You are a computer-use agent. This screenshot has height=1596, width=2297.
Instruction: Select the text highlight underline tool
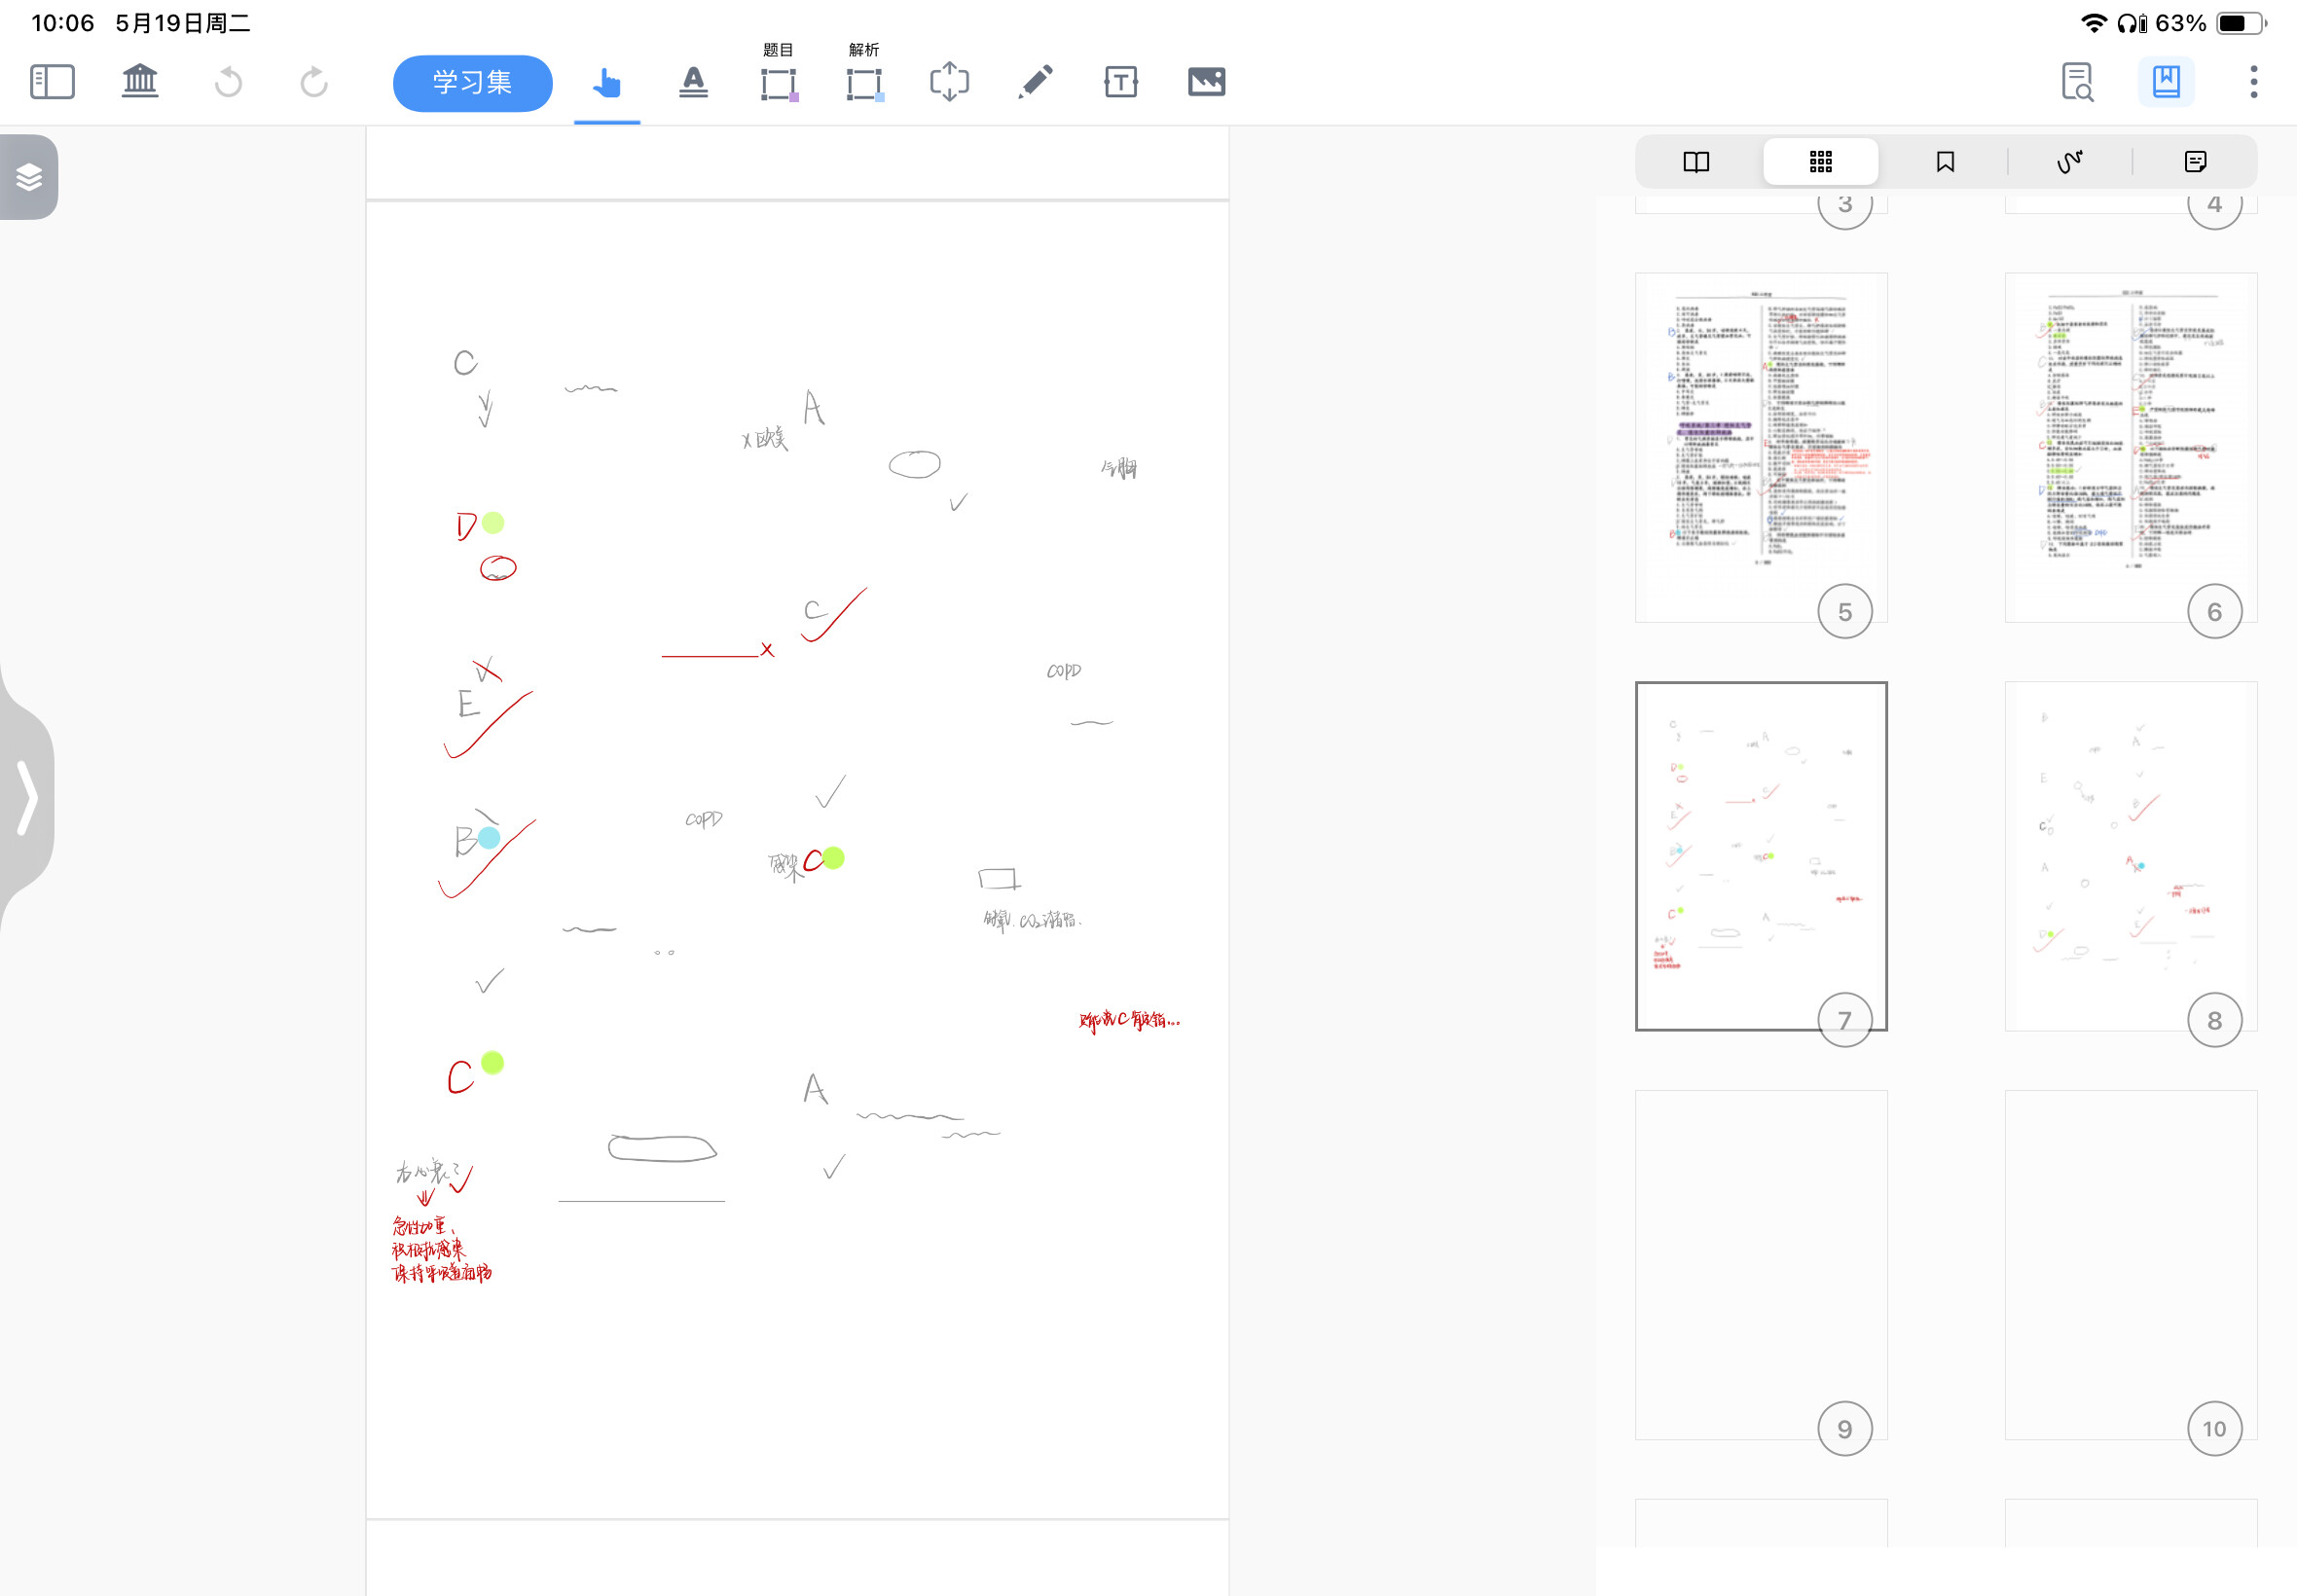693,82
